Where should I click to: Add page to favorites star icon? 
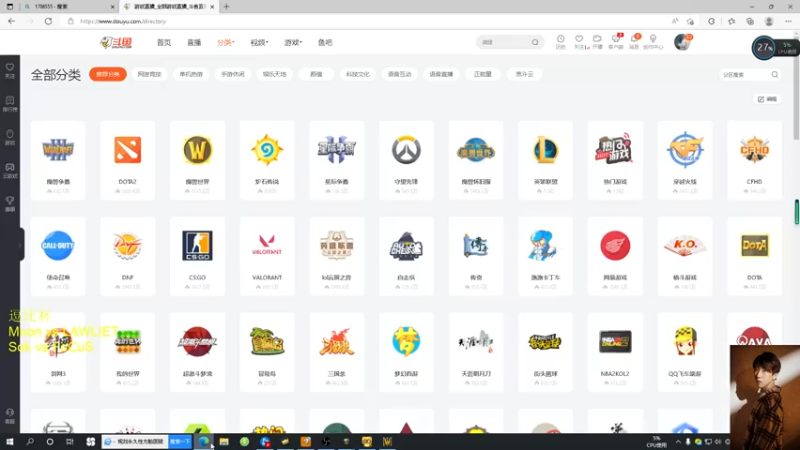(x=690, y=21)
